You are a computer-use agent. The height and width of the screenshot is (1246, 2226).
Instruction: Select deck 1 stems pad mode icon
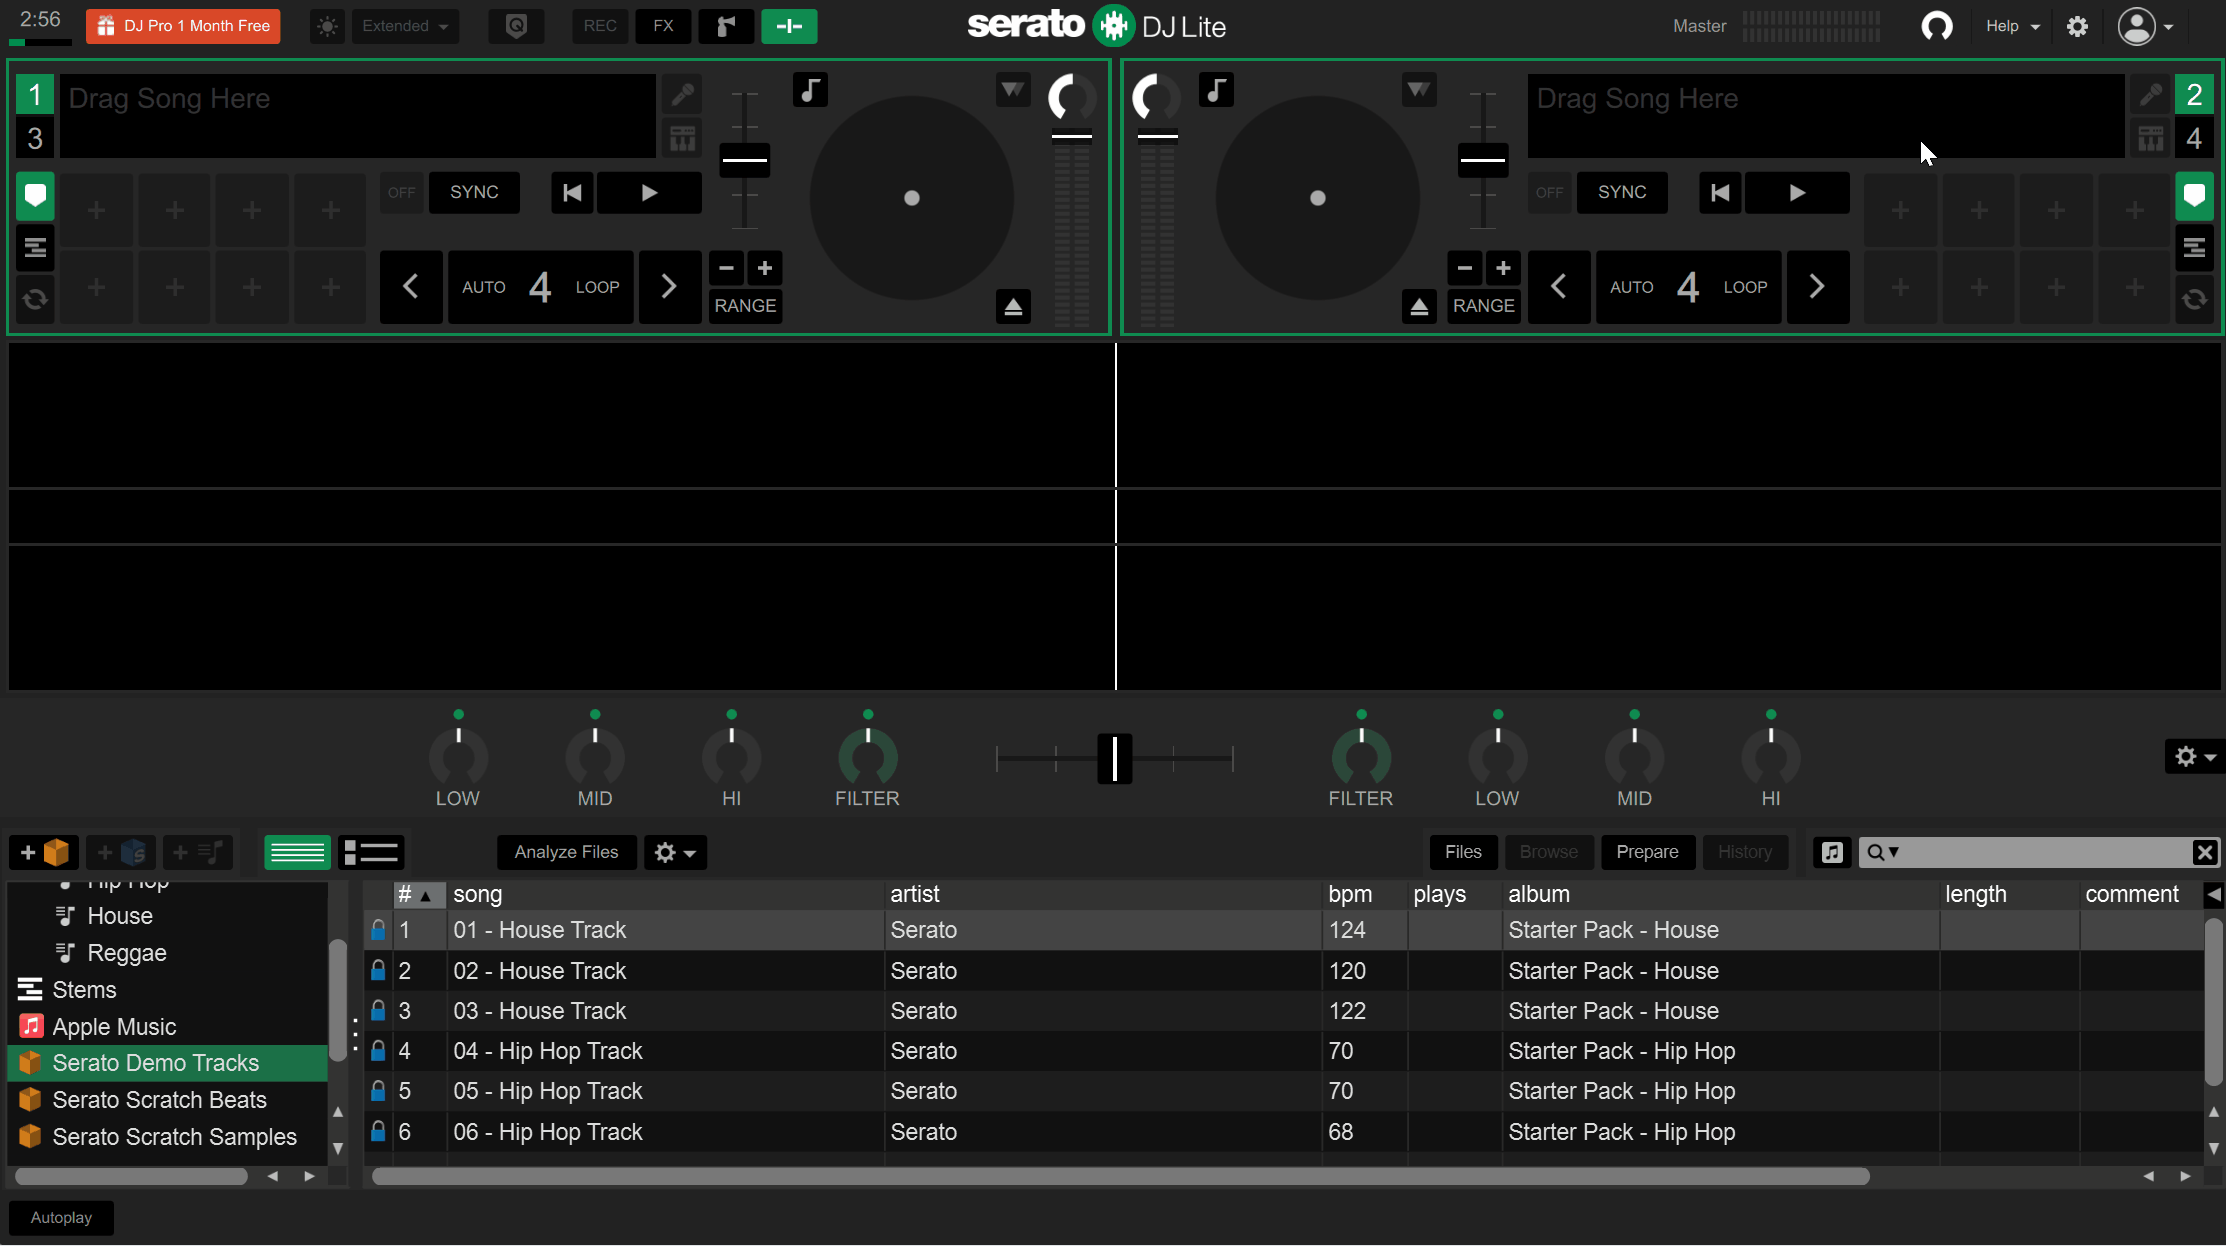(x=35, y=247)
